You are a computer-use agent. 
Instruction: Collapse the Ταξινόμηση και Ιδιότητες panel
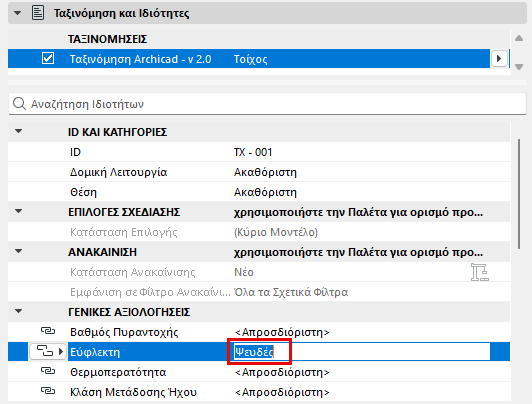(17, 13)
